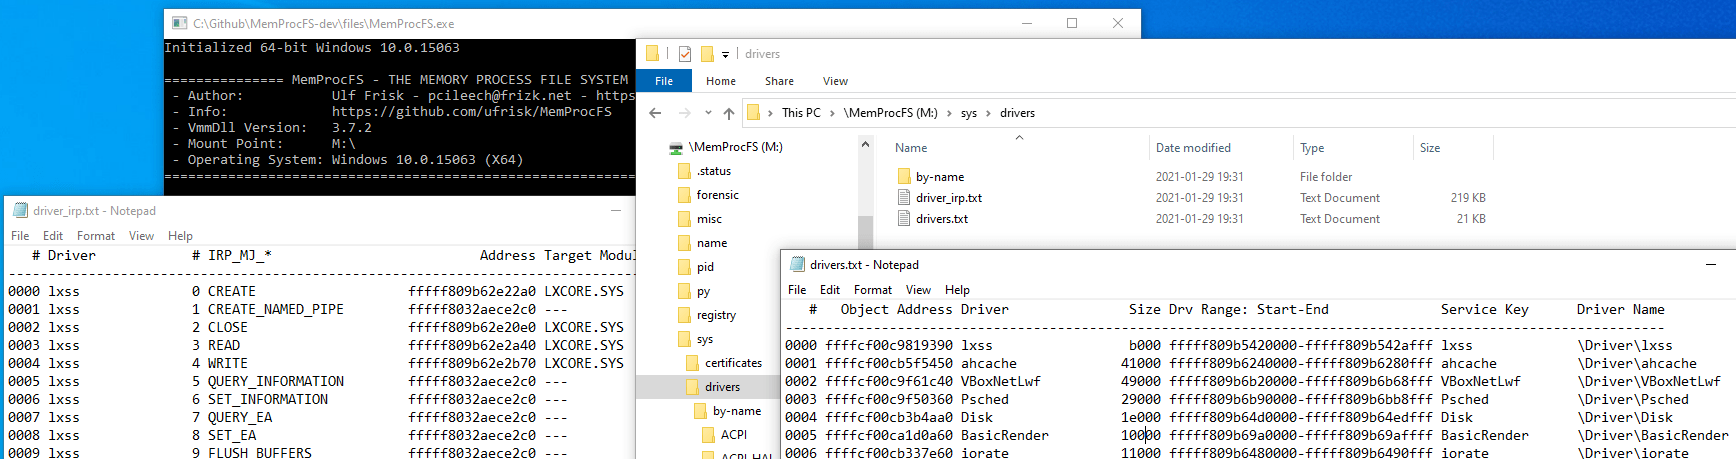Open the View ribbon tab in Explorer
This screenshot has height=459, width=1736.
(835, 81)
